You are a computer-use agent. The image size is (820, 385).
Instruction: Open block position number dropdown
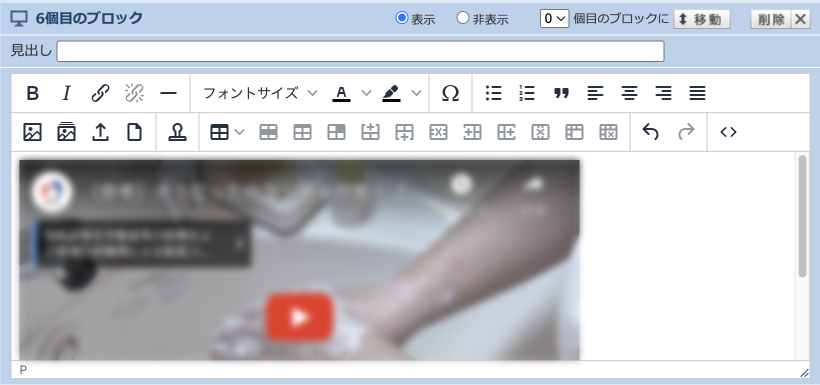click(554, 19)
